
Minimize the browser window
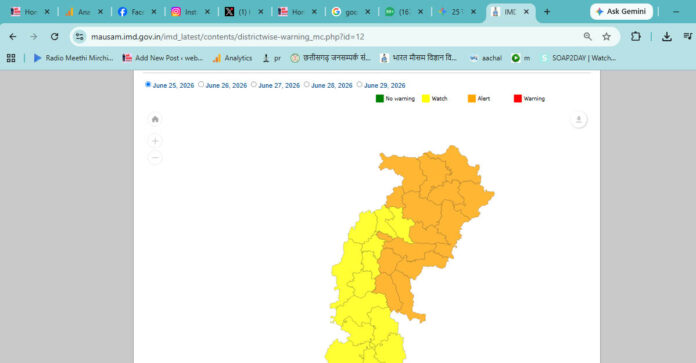tap(676, 12)
